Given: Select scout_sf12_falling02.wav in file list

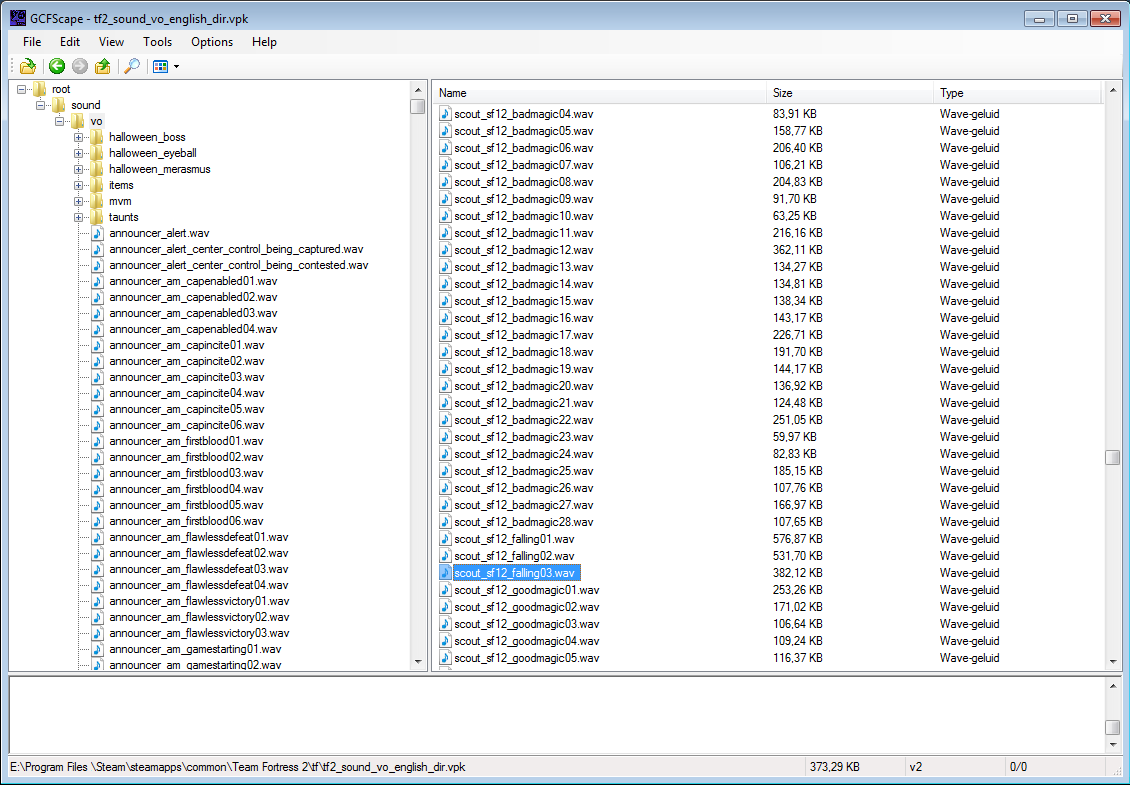Looking at the screenshot, I should click(x=514, y=556).
